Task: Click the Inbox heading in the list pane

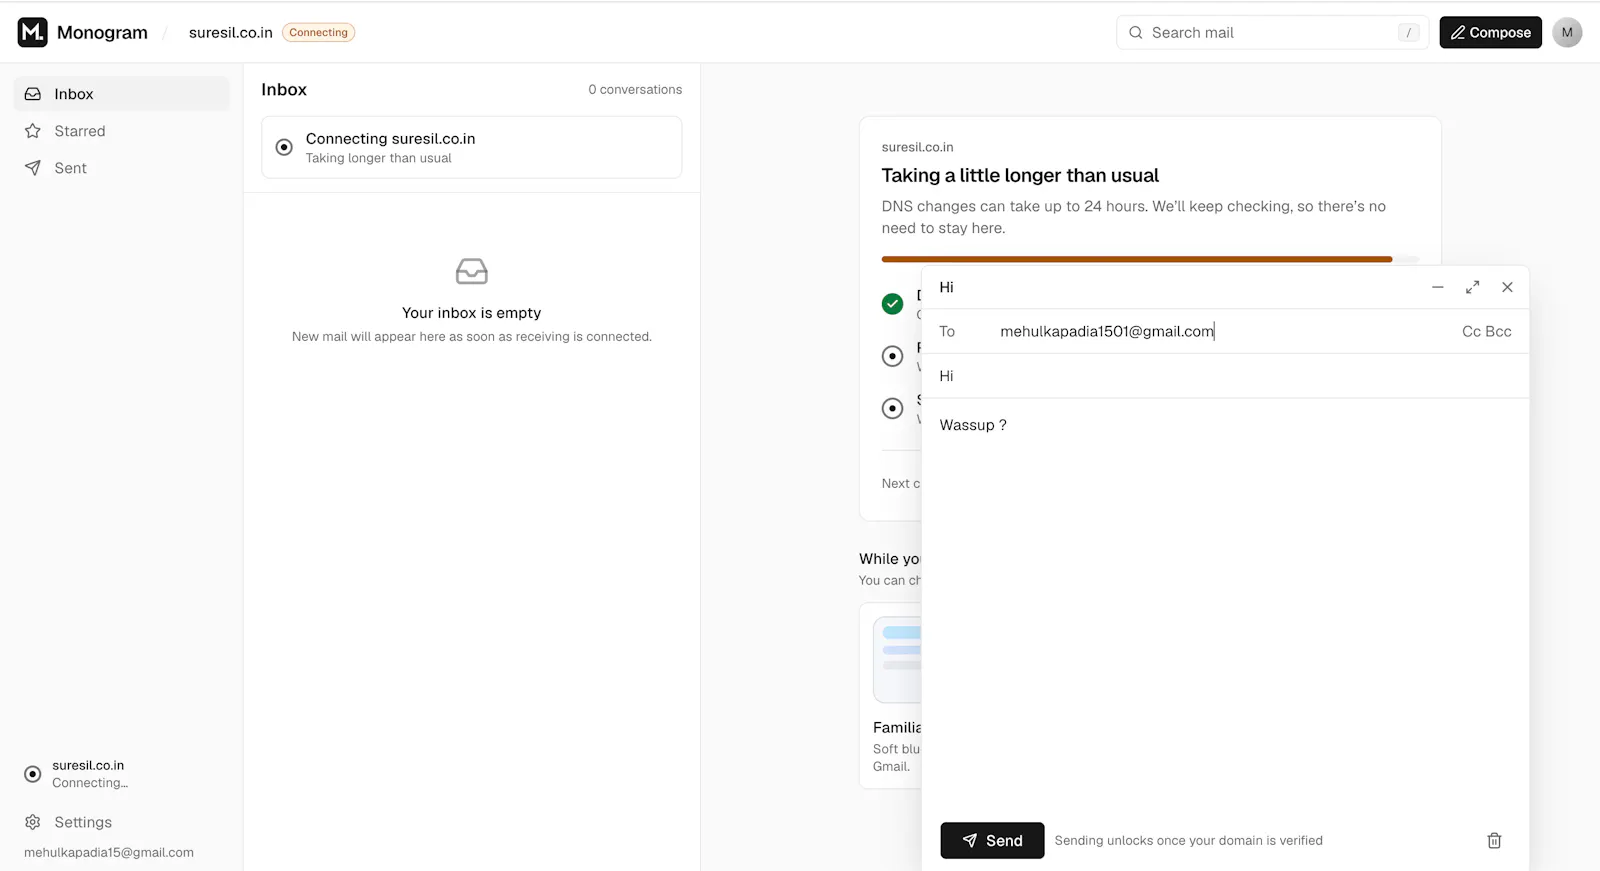Action: [284, 90]
